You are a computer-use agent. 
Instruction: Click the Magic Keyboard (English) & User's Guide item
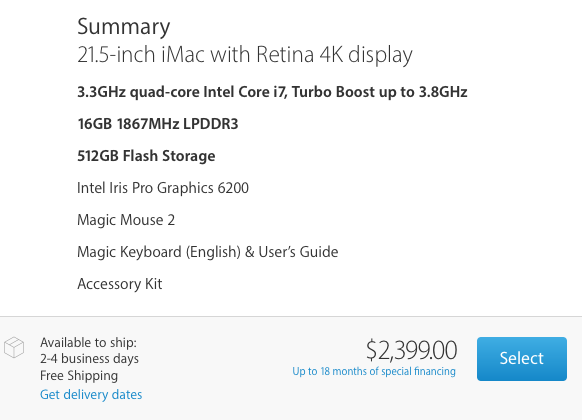[208, 252]
